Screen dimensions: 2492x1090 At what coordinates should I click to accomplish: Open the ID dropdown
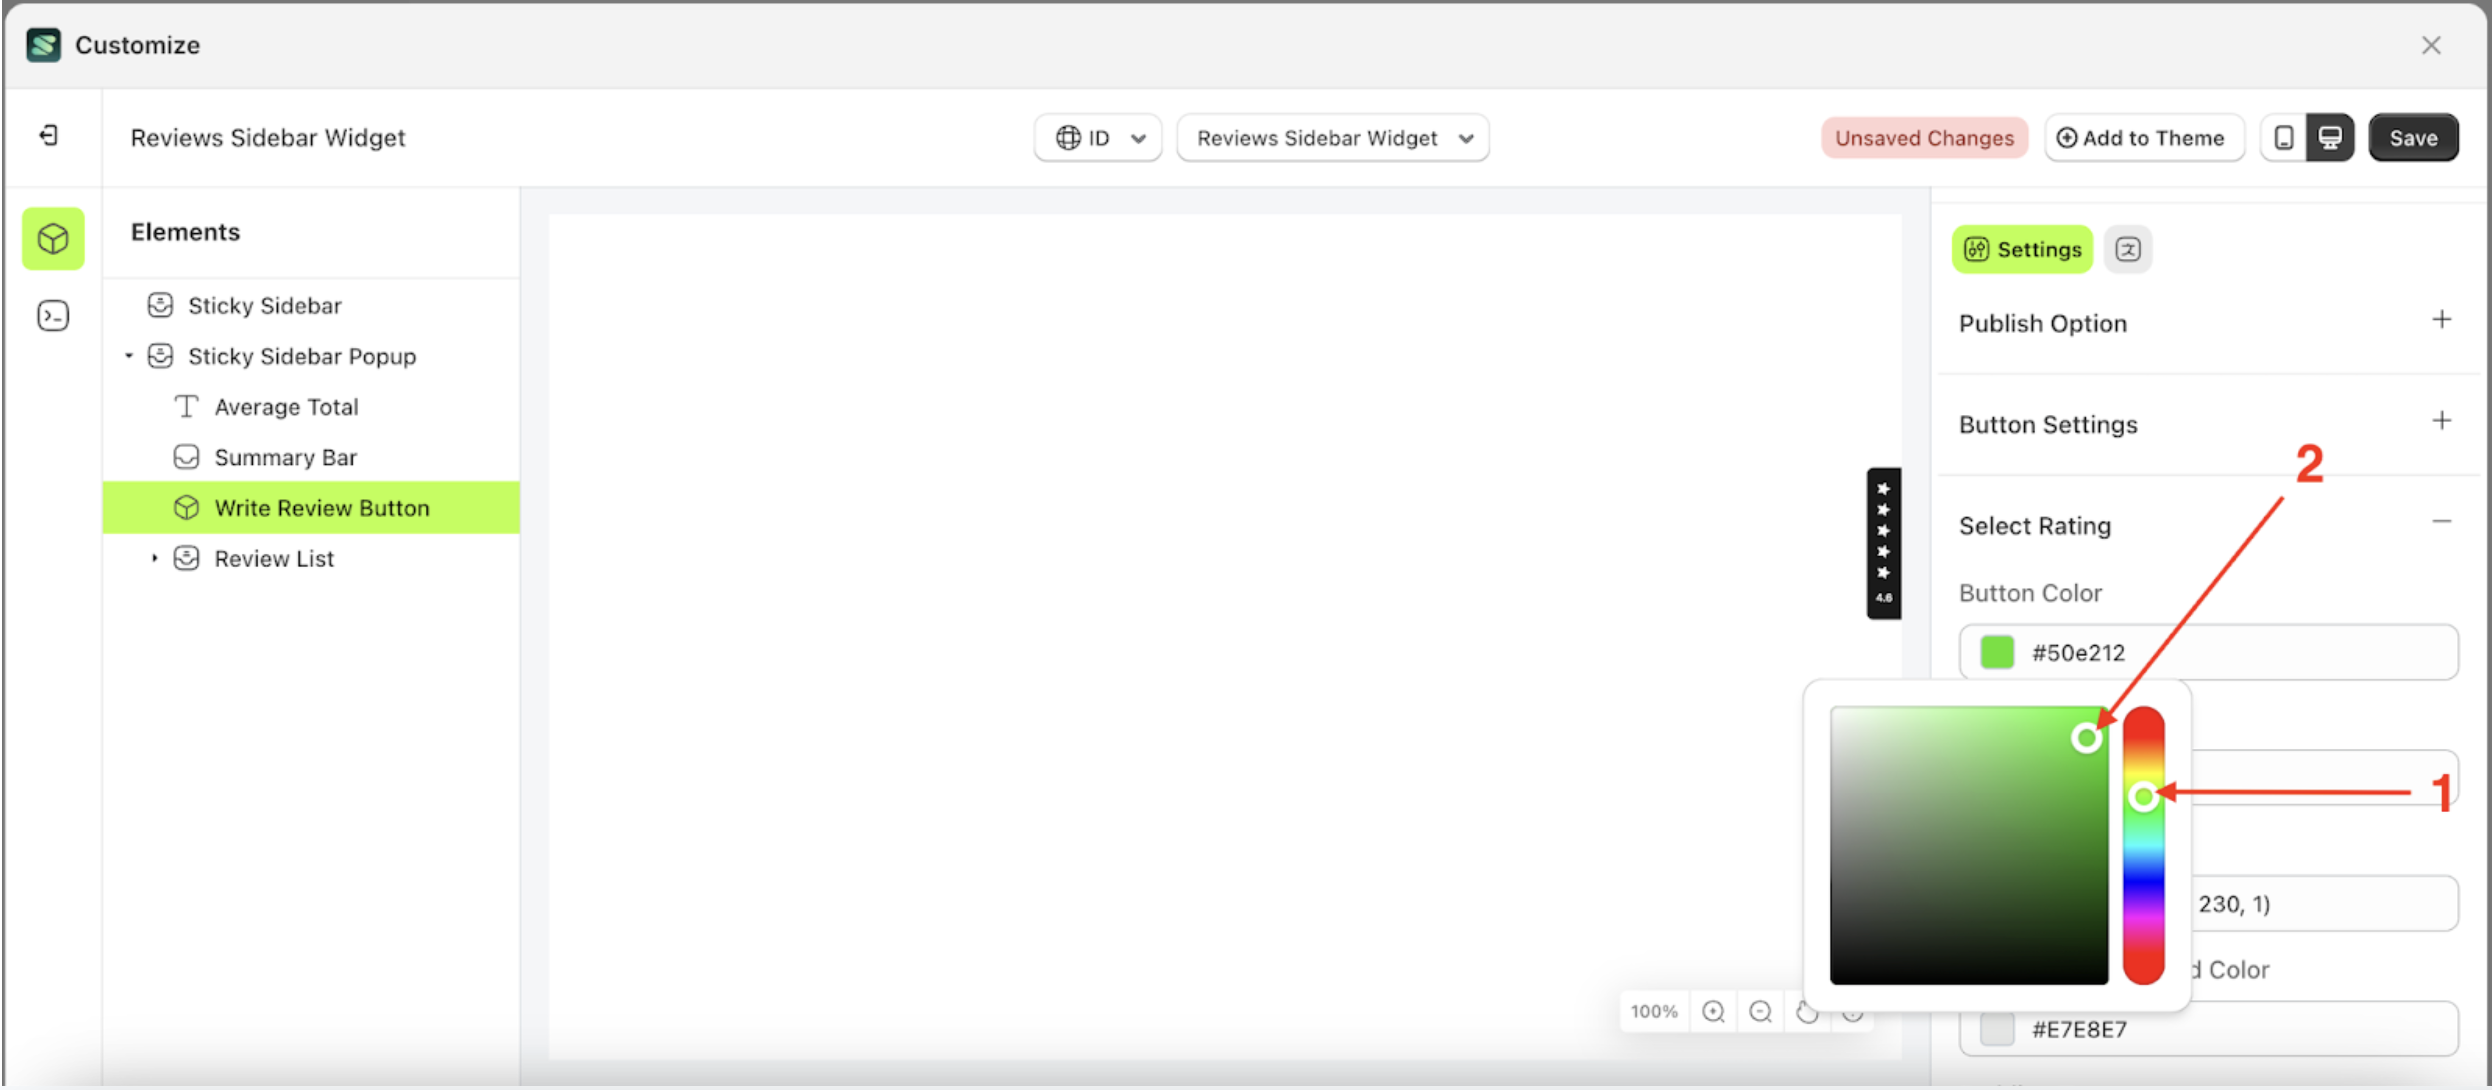click(1097, 138)
